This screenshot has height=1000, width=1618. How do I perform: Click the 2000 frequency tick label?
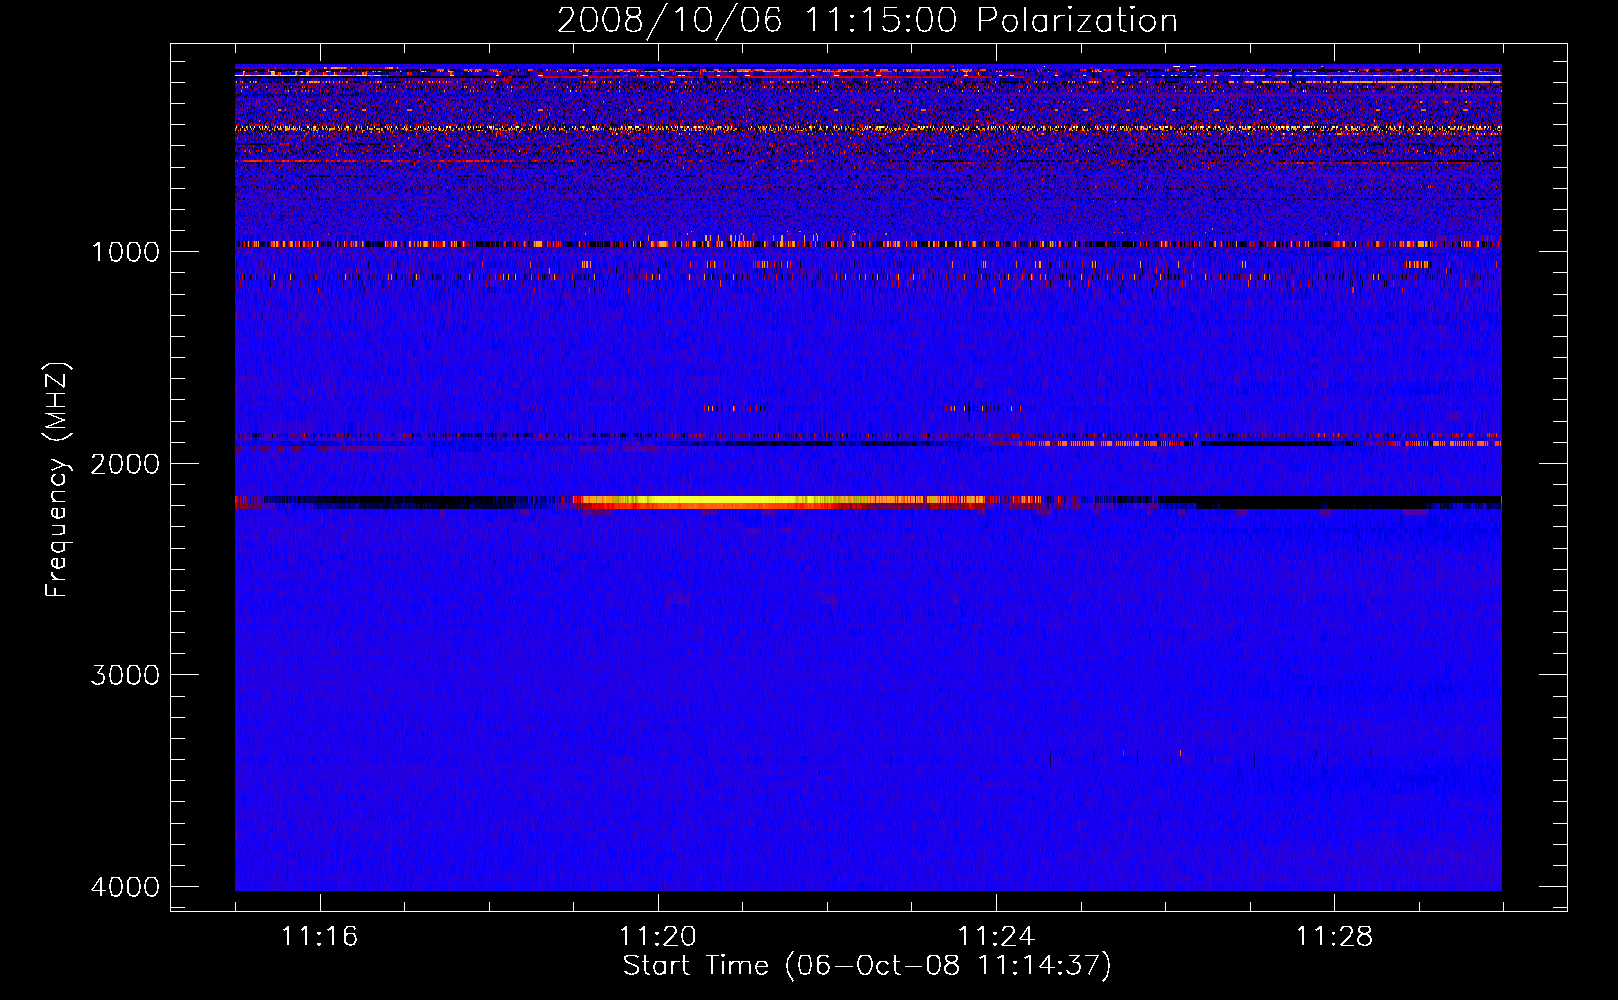(x=125, y=464)
